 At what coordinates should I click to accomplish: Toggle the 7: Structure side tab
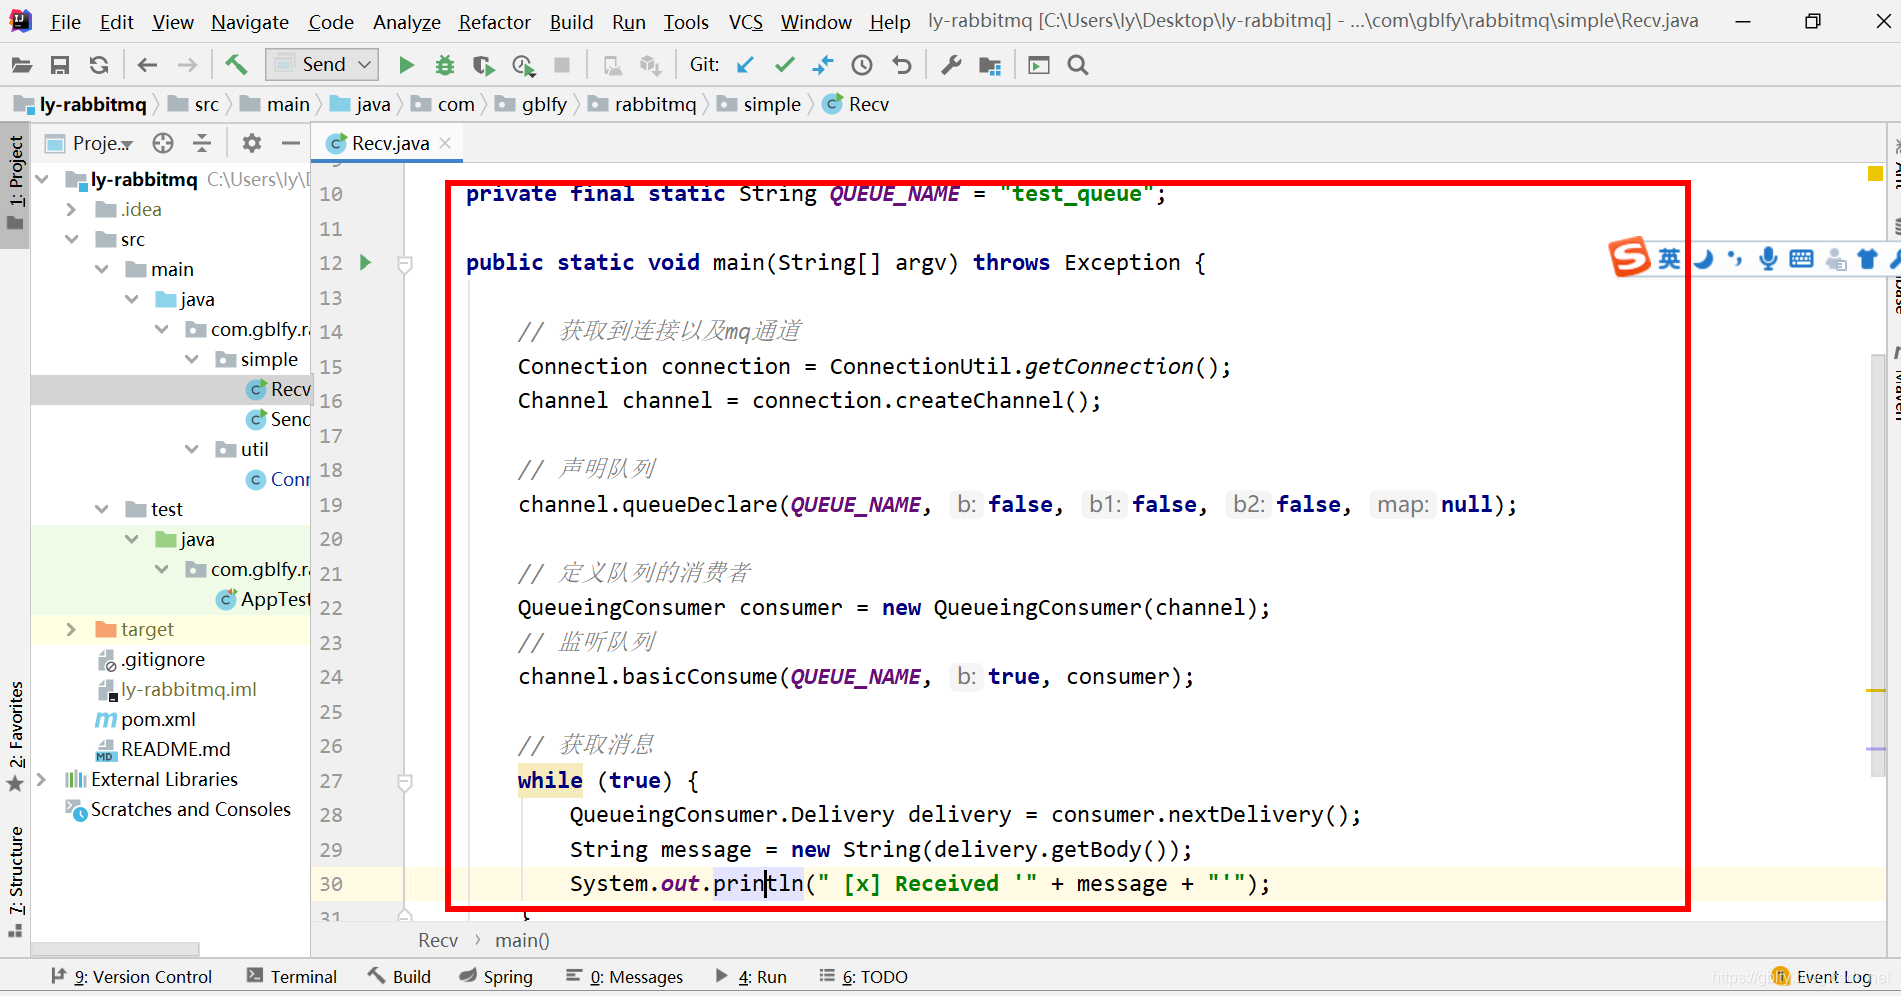(x=16, y=882)
